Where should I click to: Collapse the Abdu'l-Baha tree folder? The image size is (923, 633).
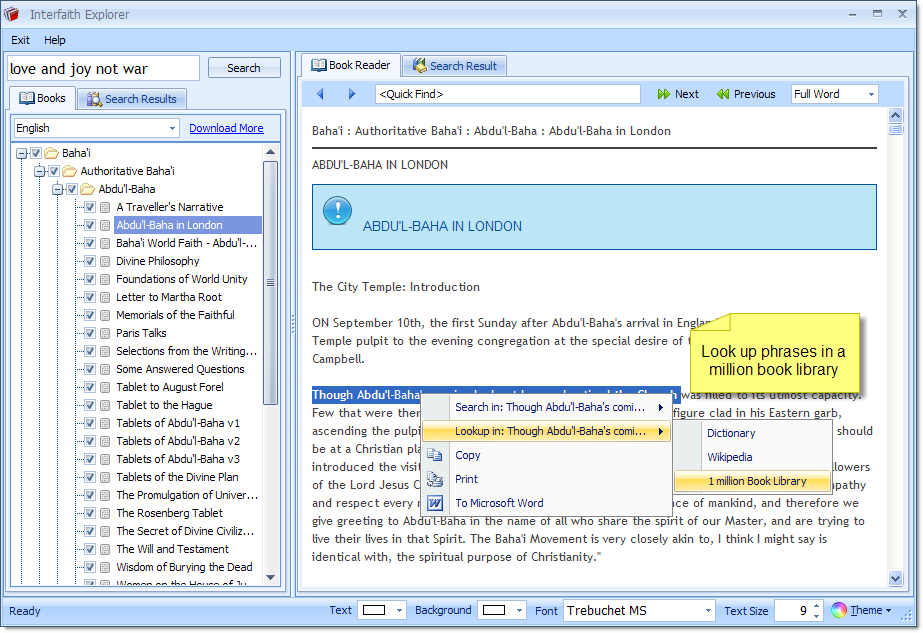coord(58,189)
